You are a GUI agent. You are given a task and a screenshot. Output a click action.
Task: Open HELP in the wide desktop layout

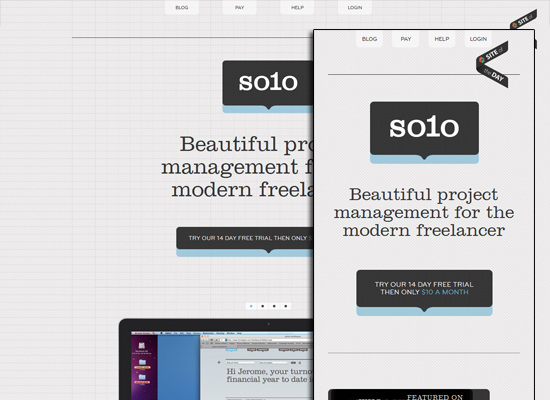(x=297, y=7)
